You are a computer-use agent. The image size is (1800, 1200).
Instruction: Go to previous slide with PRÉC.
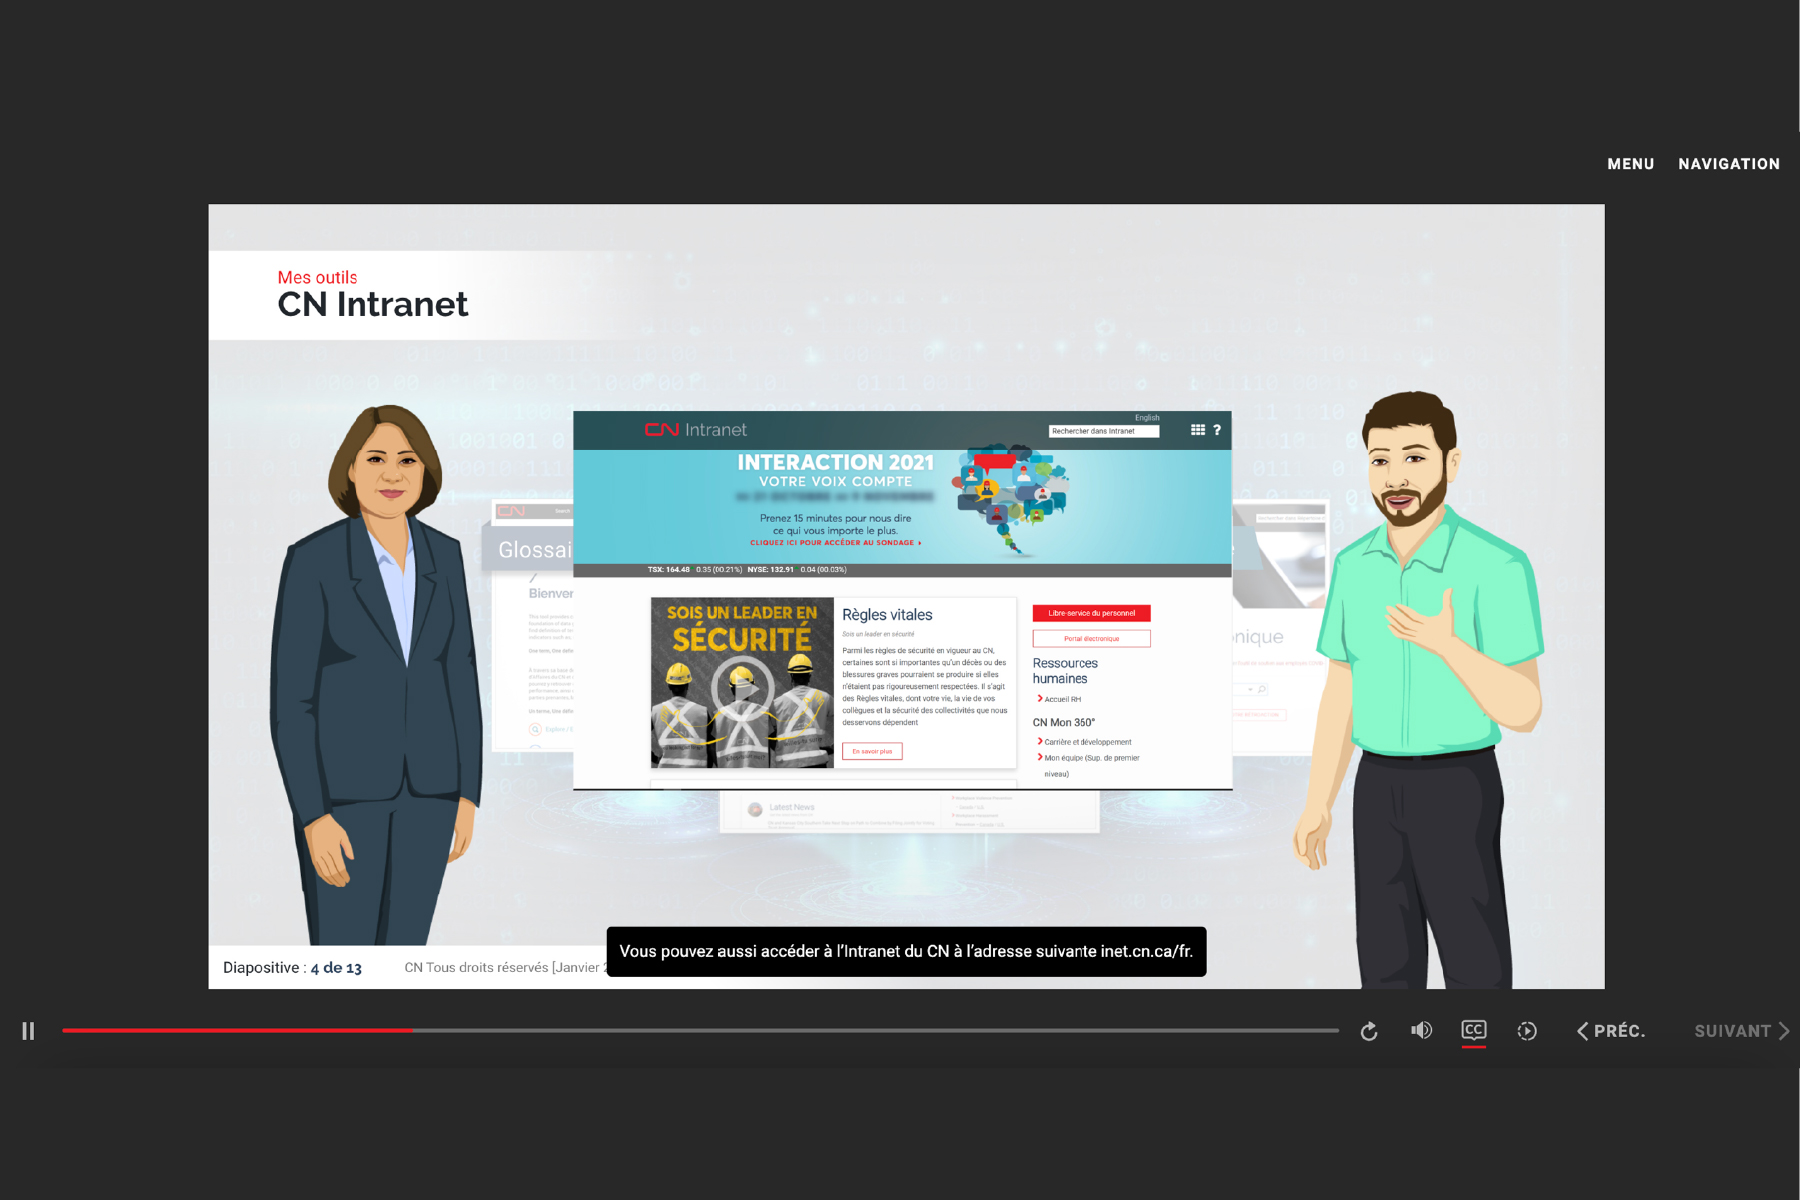tap(1611, 1031)
